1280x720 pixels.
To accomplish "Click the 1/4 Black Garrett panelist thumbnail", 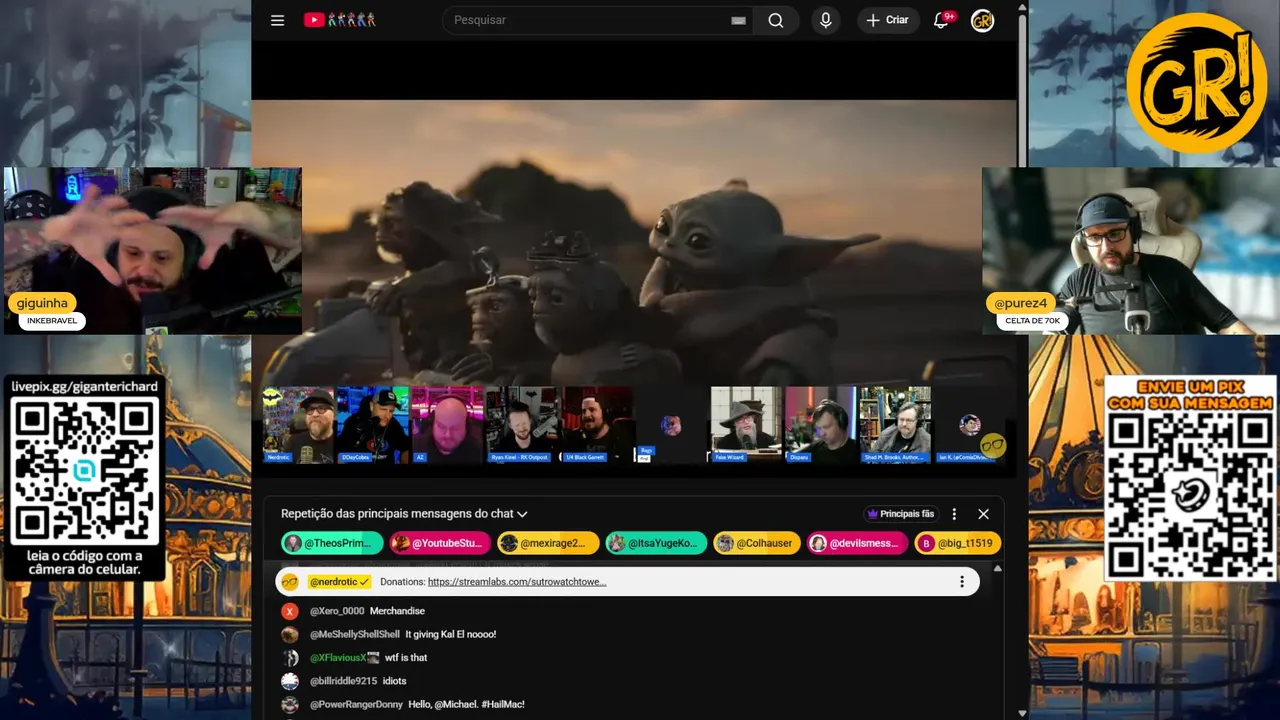I will click(x=596, y=425).
